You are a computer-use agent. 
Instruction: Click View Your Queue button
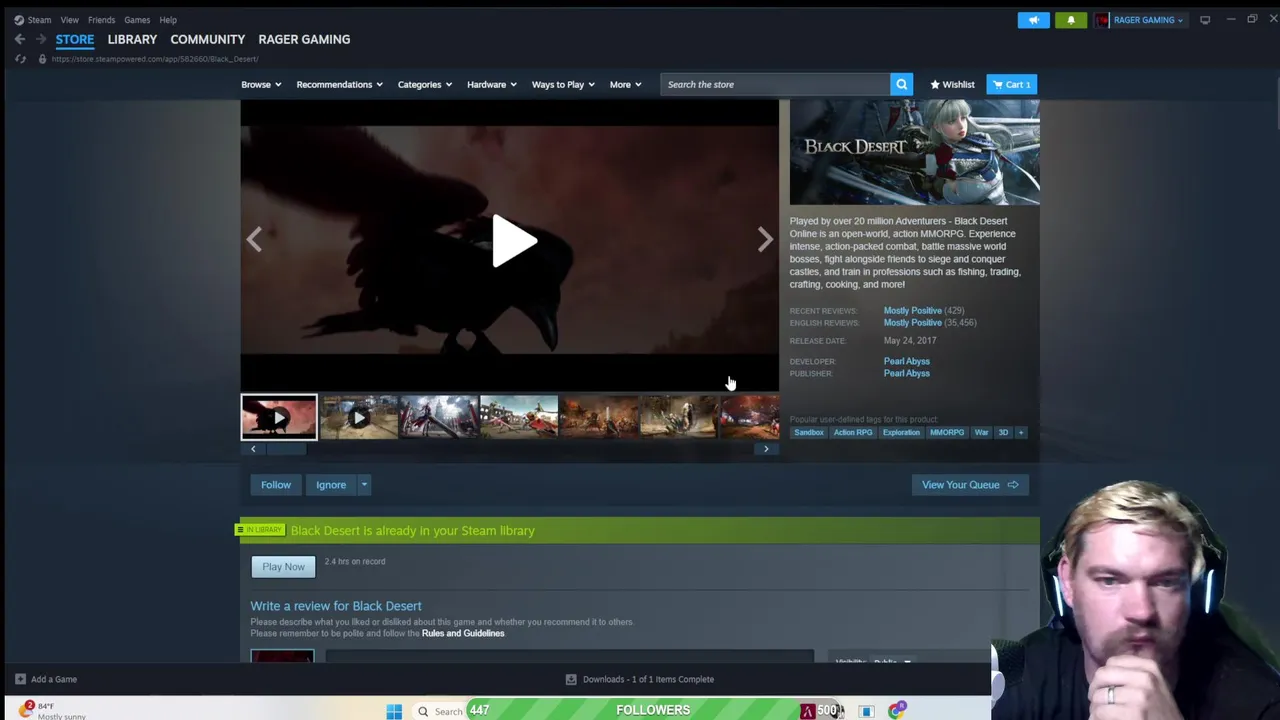pyautogui.click(x=970, y=485)
